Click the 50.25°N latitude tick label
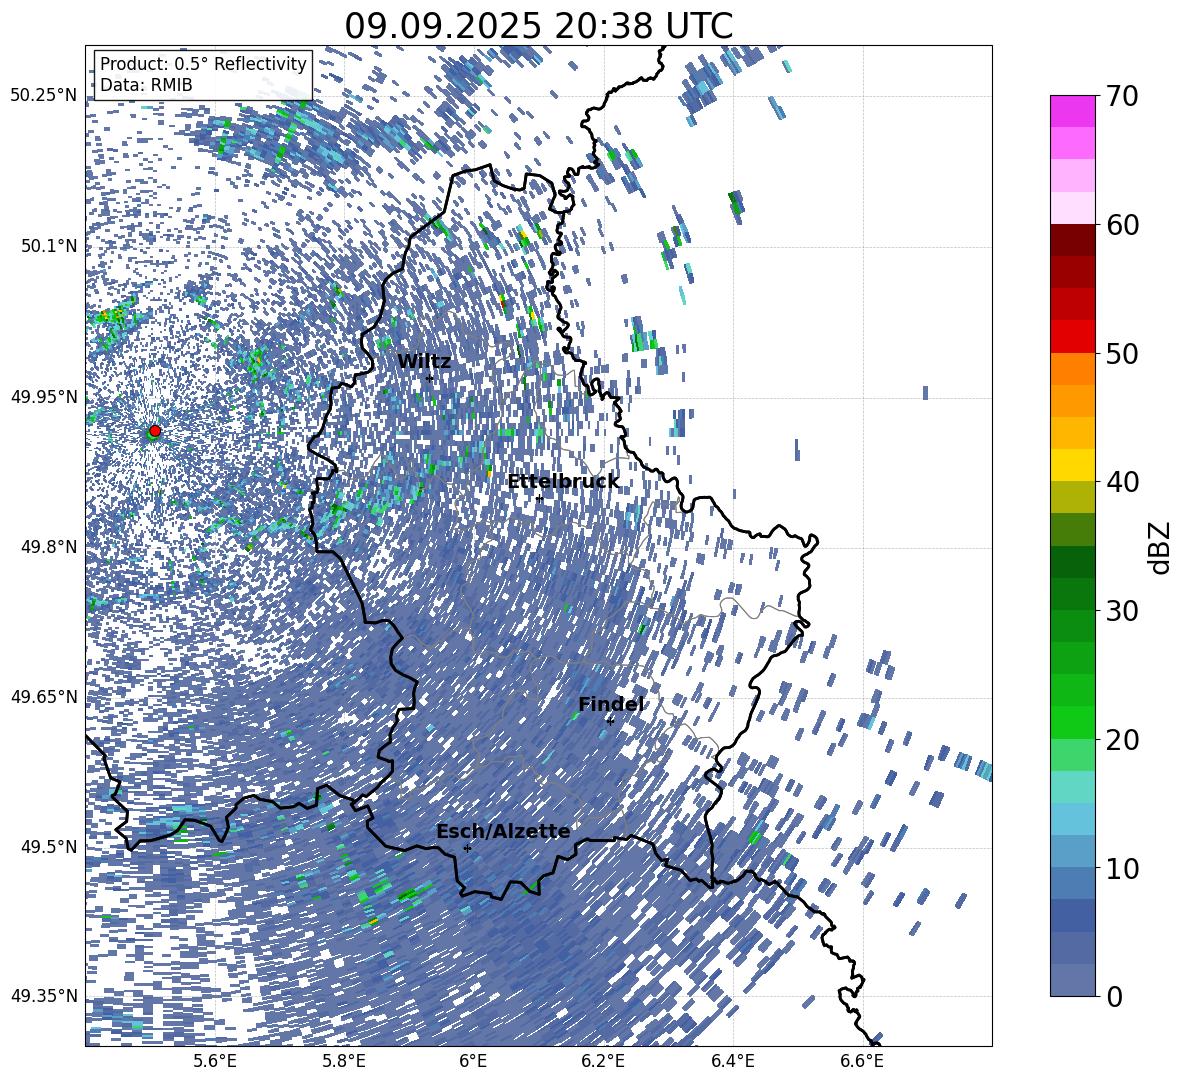 pos(44,96)
